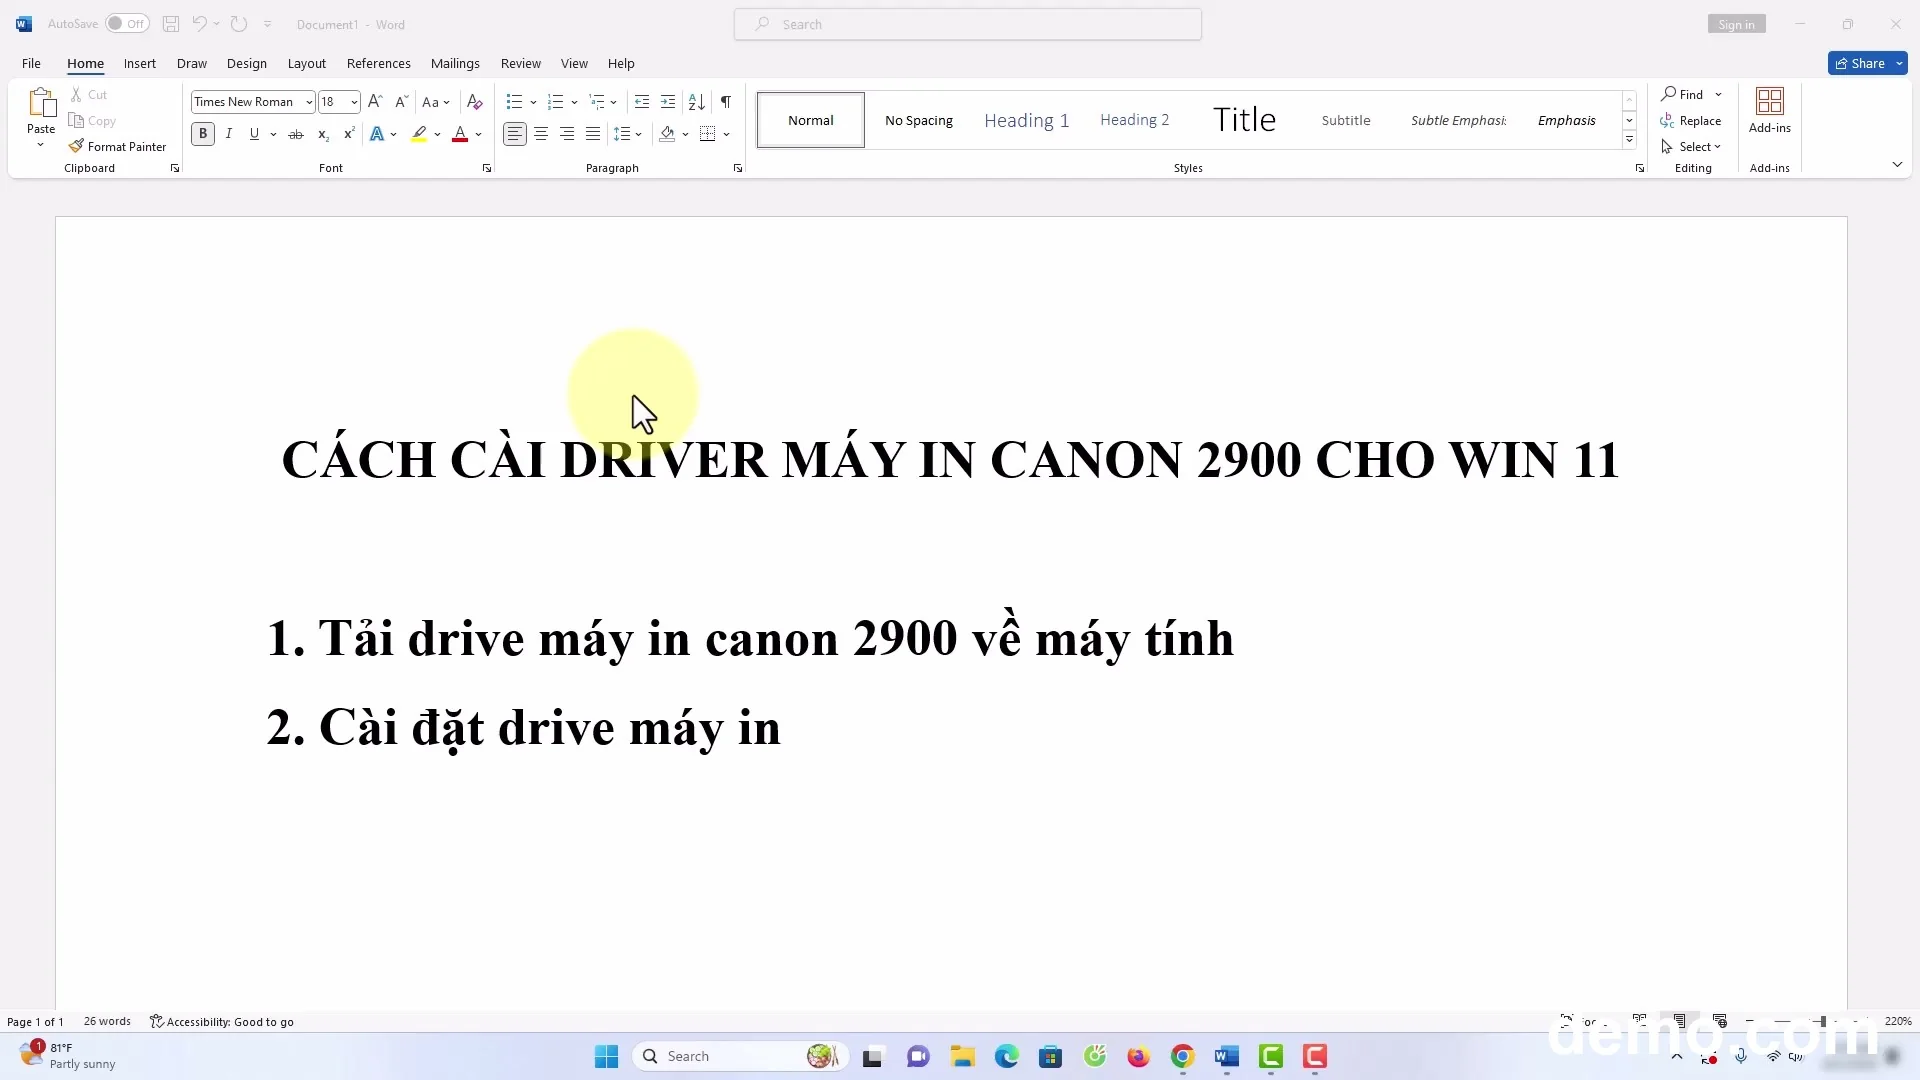Click the Paste clipboard icon
Viewport: 1920px width, 1080px height.
[x=41, y=102]
